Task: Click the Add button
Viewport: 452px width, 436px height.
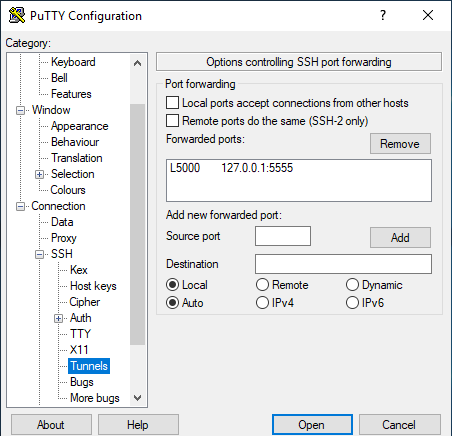Action: coord(400,238)
